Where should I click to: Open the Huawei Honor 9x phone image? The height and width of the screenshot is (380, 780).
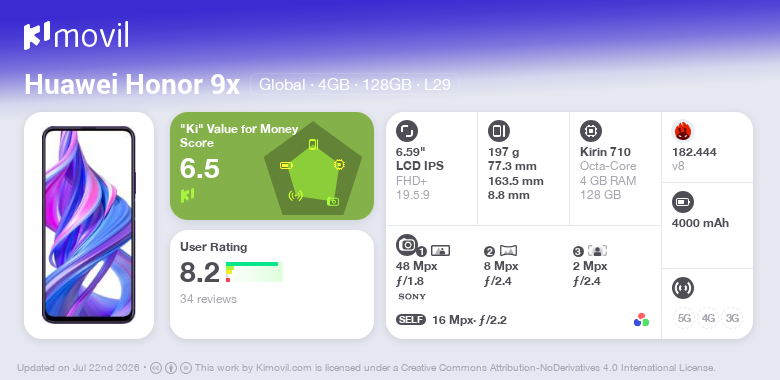pyautogui.click(x=89, y=225)
